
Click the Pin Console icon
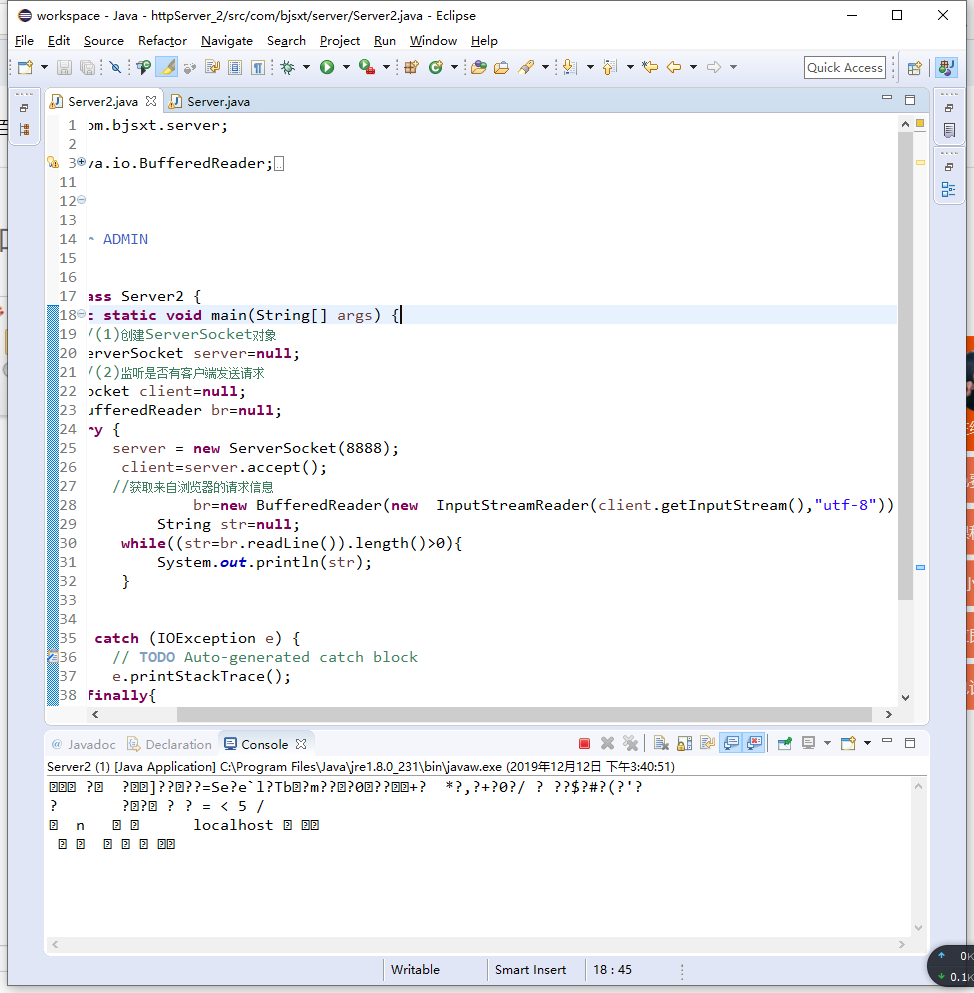tap(785, 743)
